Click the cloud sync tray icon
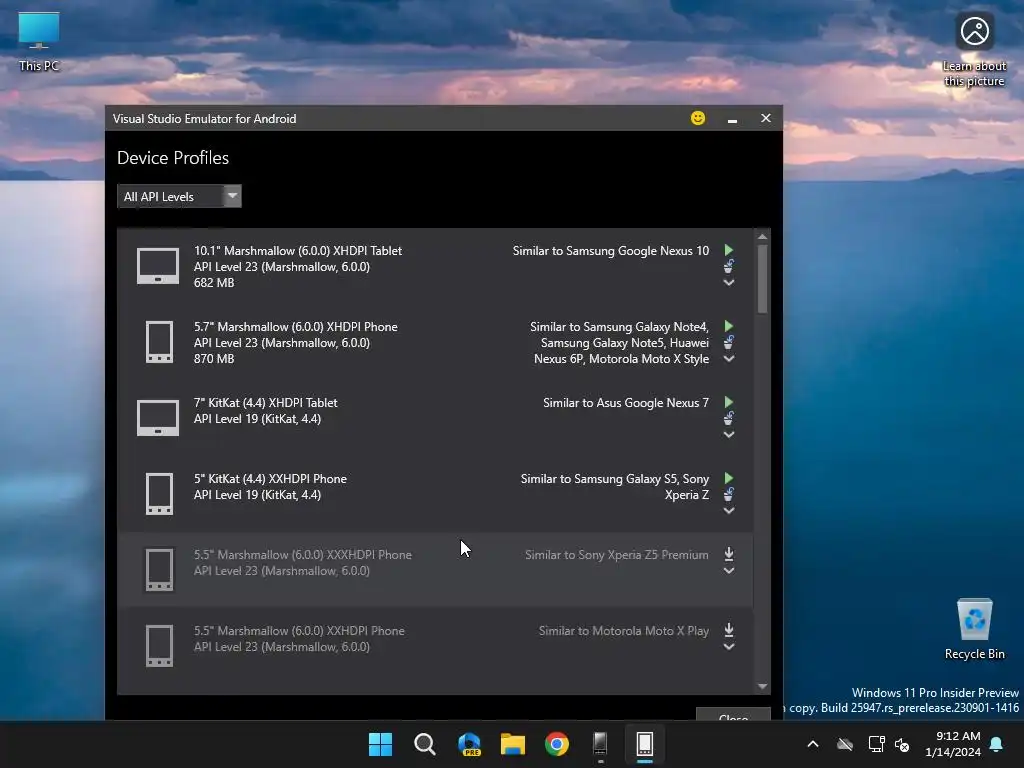This screenshot has width=1024, height=768. pos(845,744)
